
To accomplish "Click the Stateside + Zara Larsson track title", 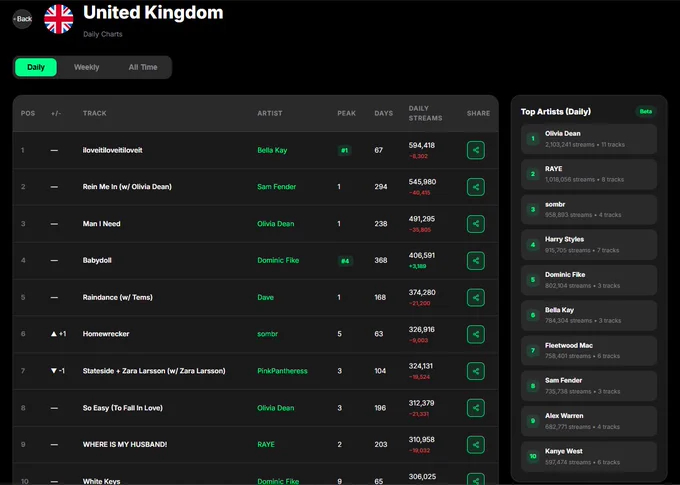I will tap(154, 371).
